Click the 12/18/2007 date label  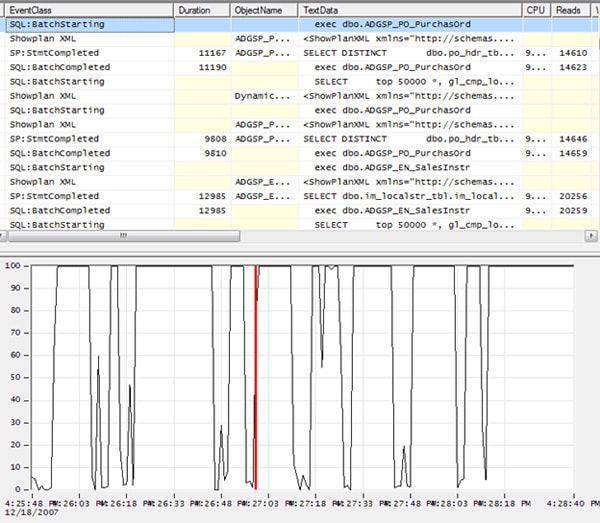(32, 512)
